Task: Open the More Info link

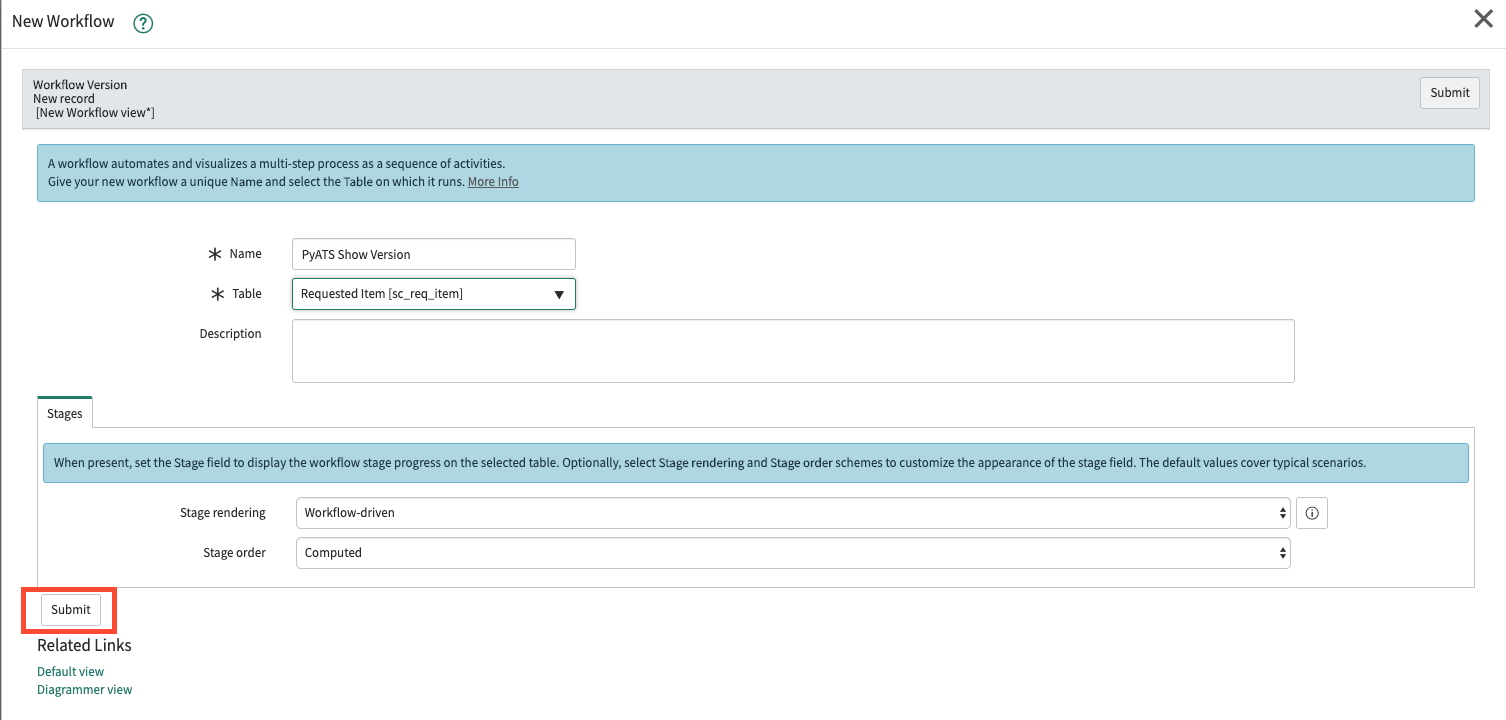Action: pos(493,182)
